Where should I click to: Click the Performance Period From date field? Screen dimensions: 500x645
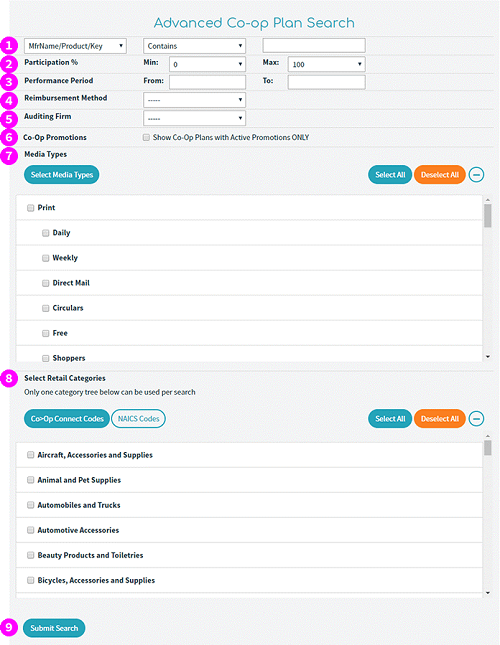(208, 82)
